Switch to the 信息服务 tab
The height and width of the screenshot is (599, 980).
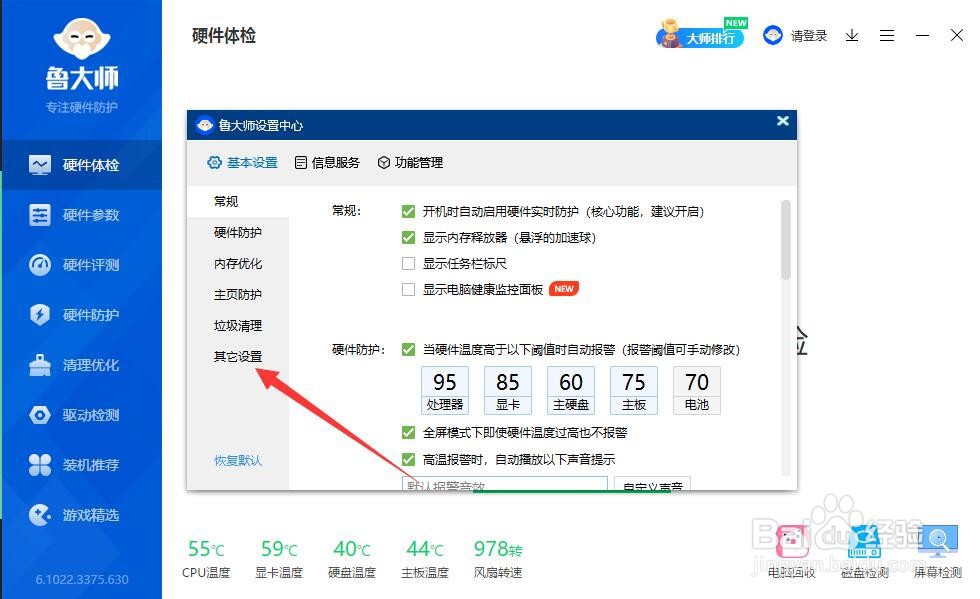tap(328, 163)
